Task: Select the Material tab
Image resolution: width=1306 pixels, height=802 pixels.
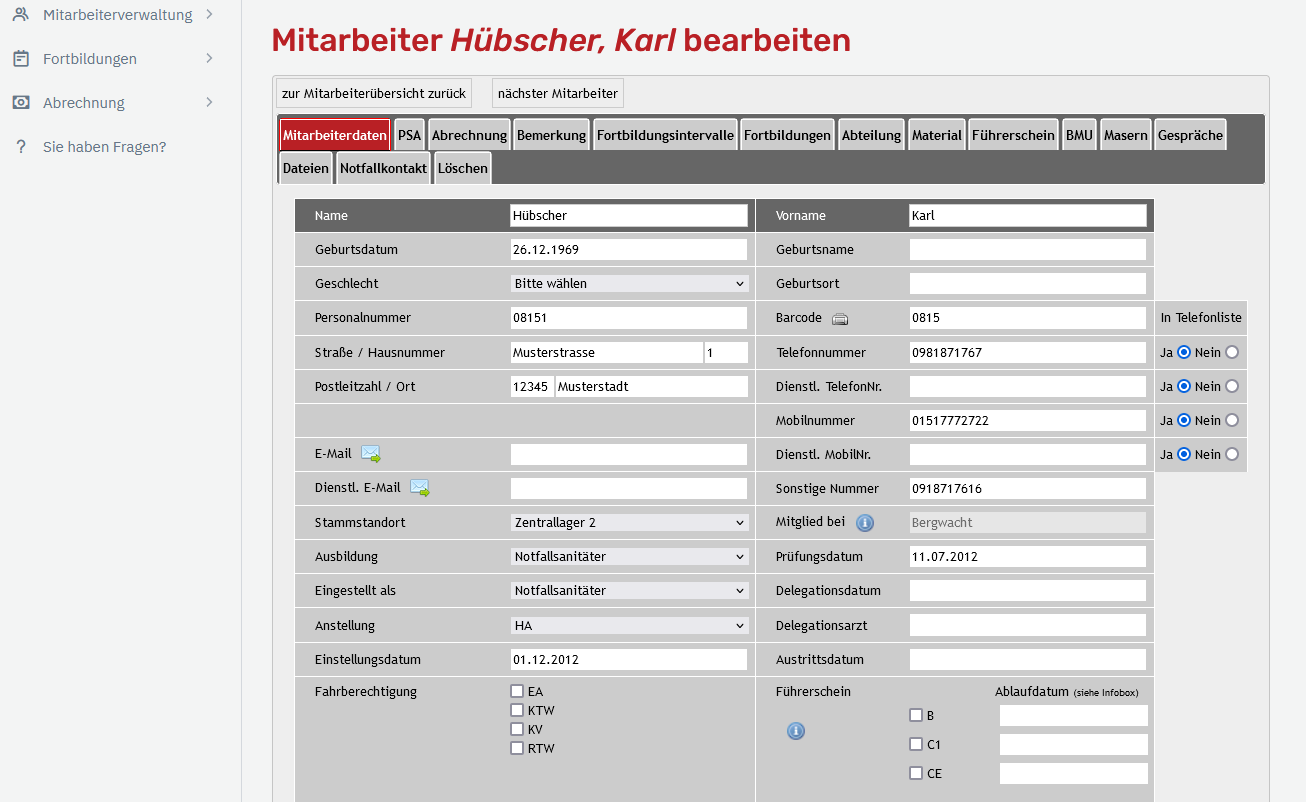Action: tap(937, 135)
